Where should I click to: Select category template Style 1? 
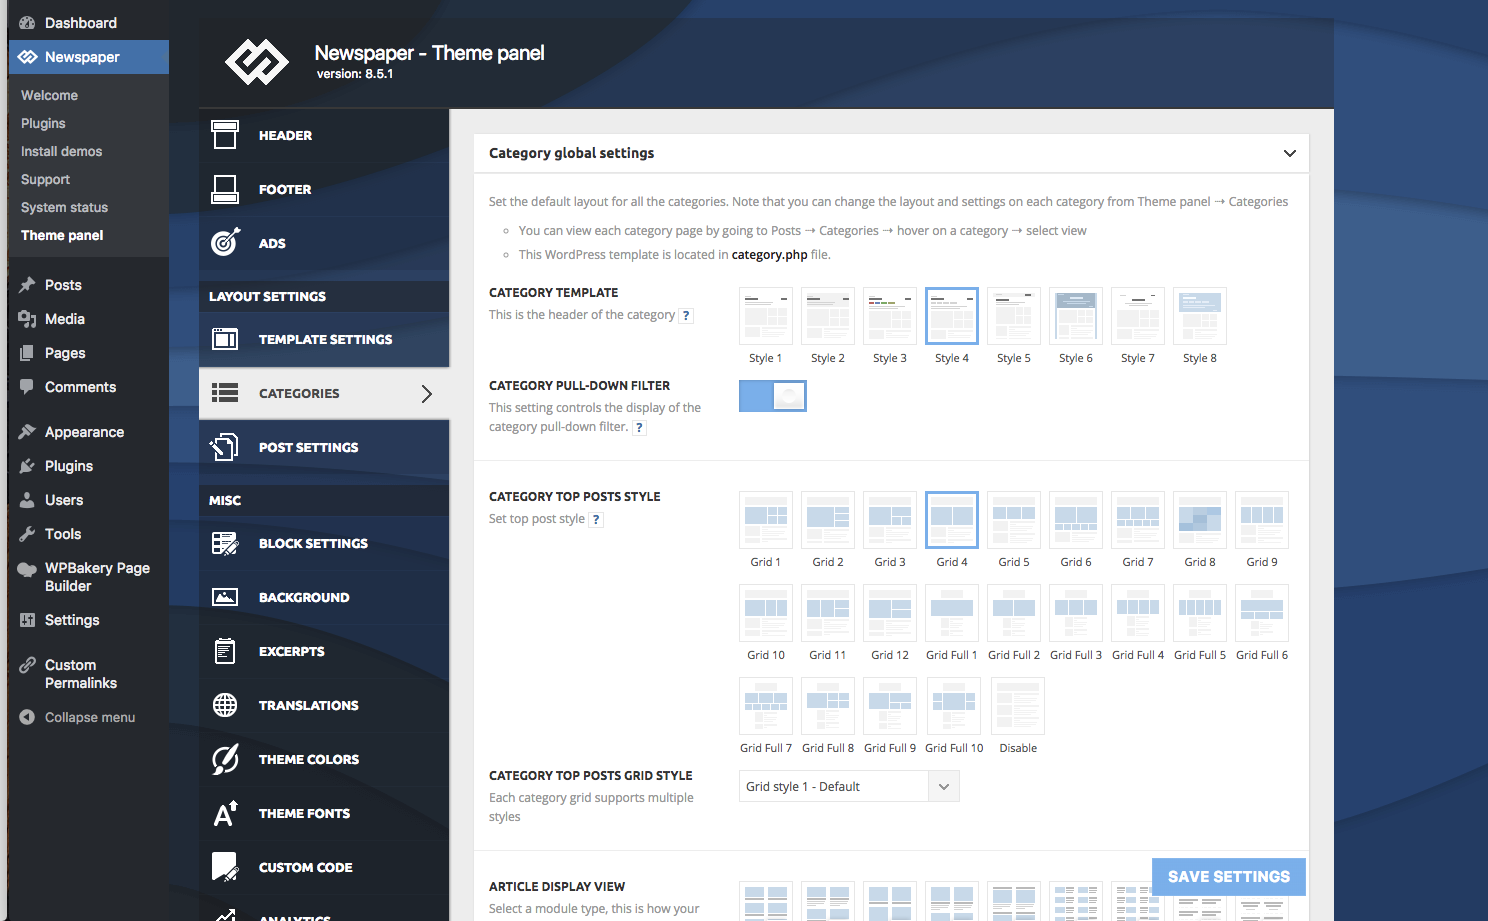[766, 316]
